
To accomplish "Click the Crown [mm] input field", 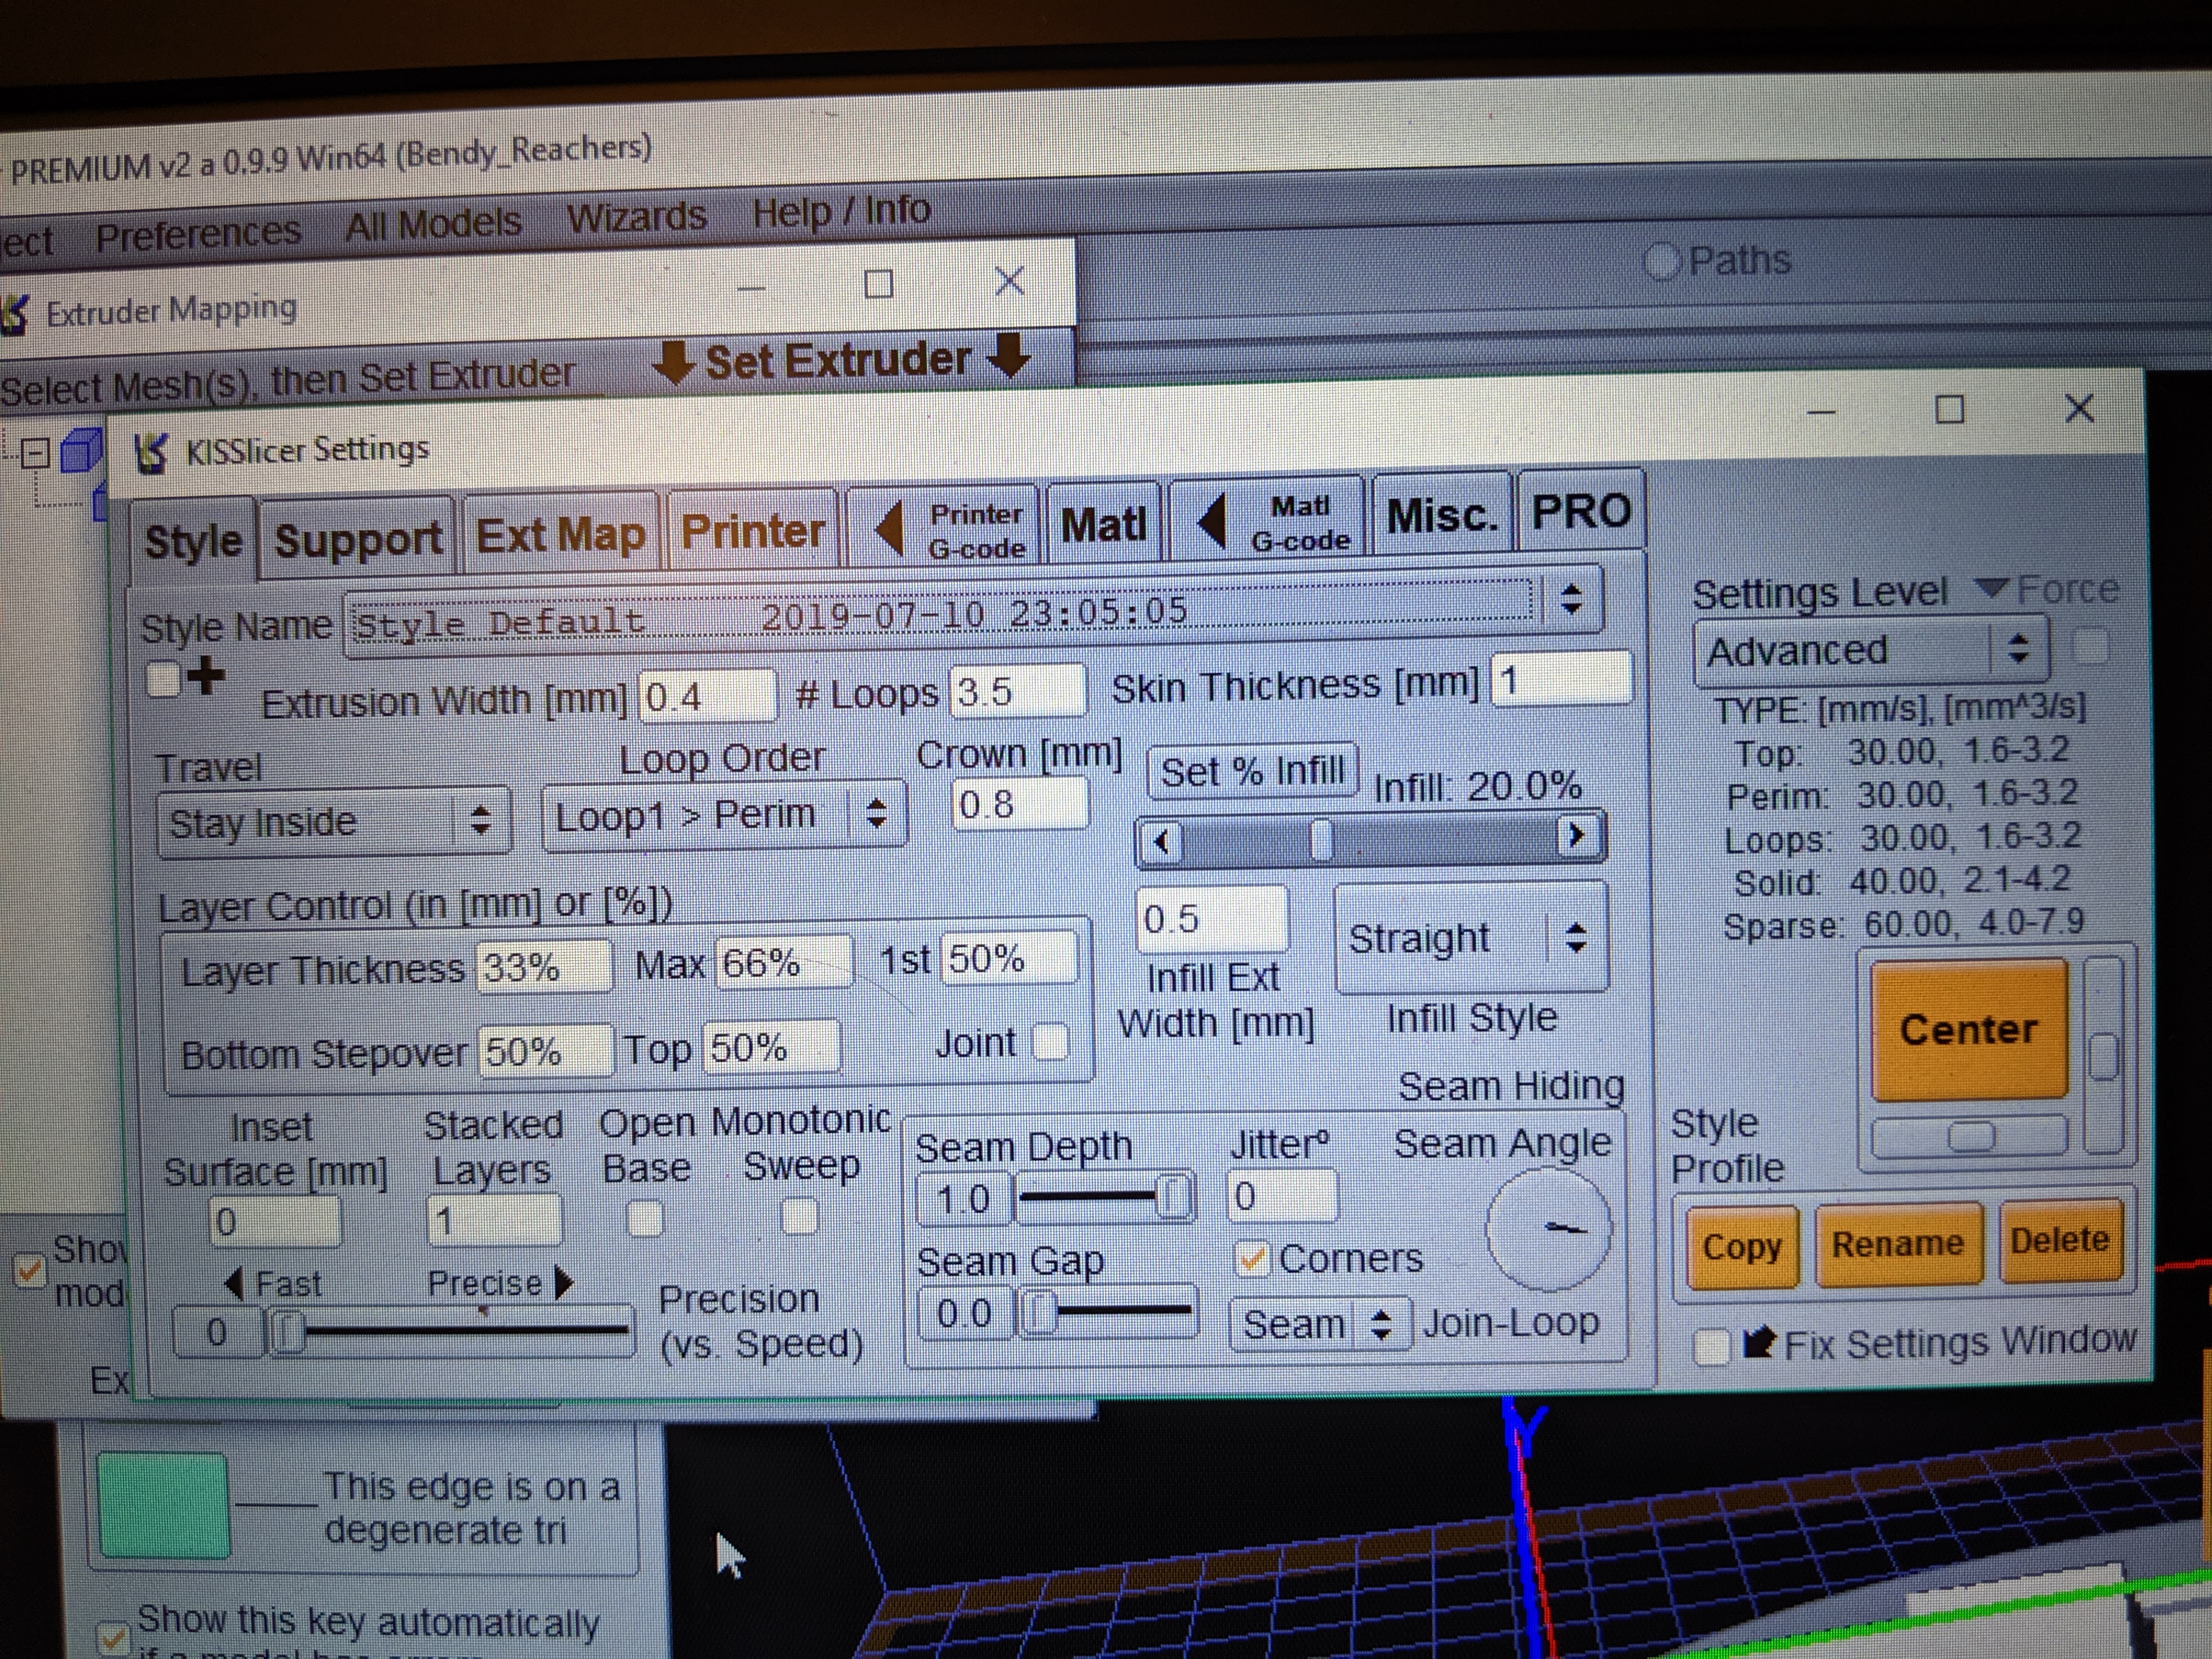I will [1020, 804].
